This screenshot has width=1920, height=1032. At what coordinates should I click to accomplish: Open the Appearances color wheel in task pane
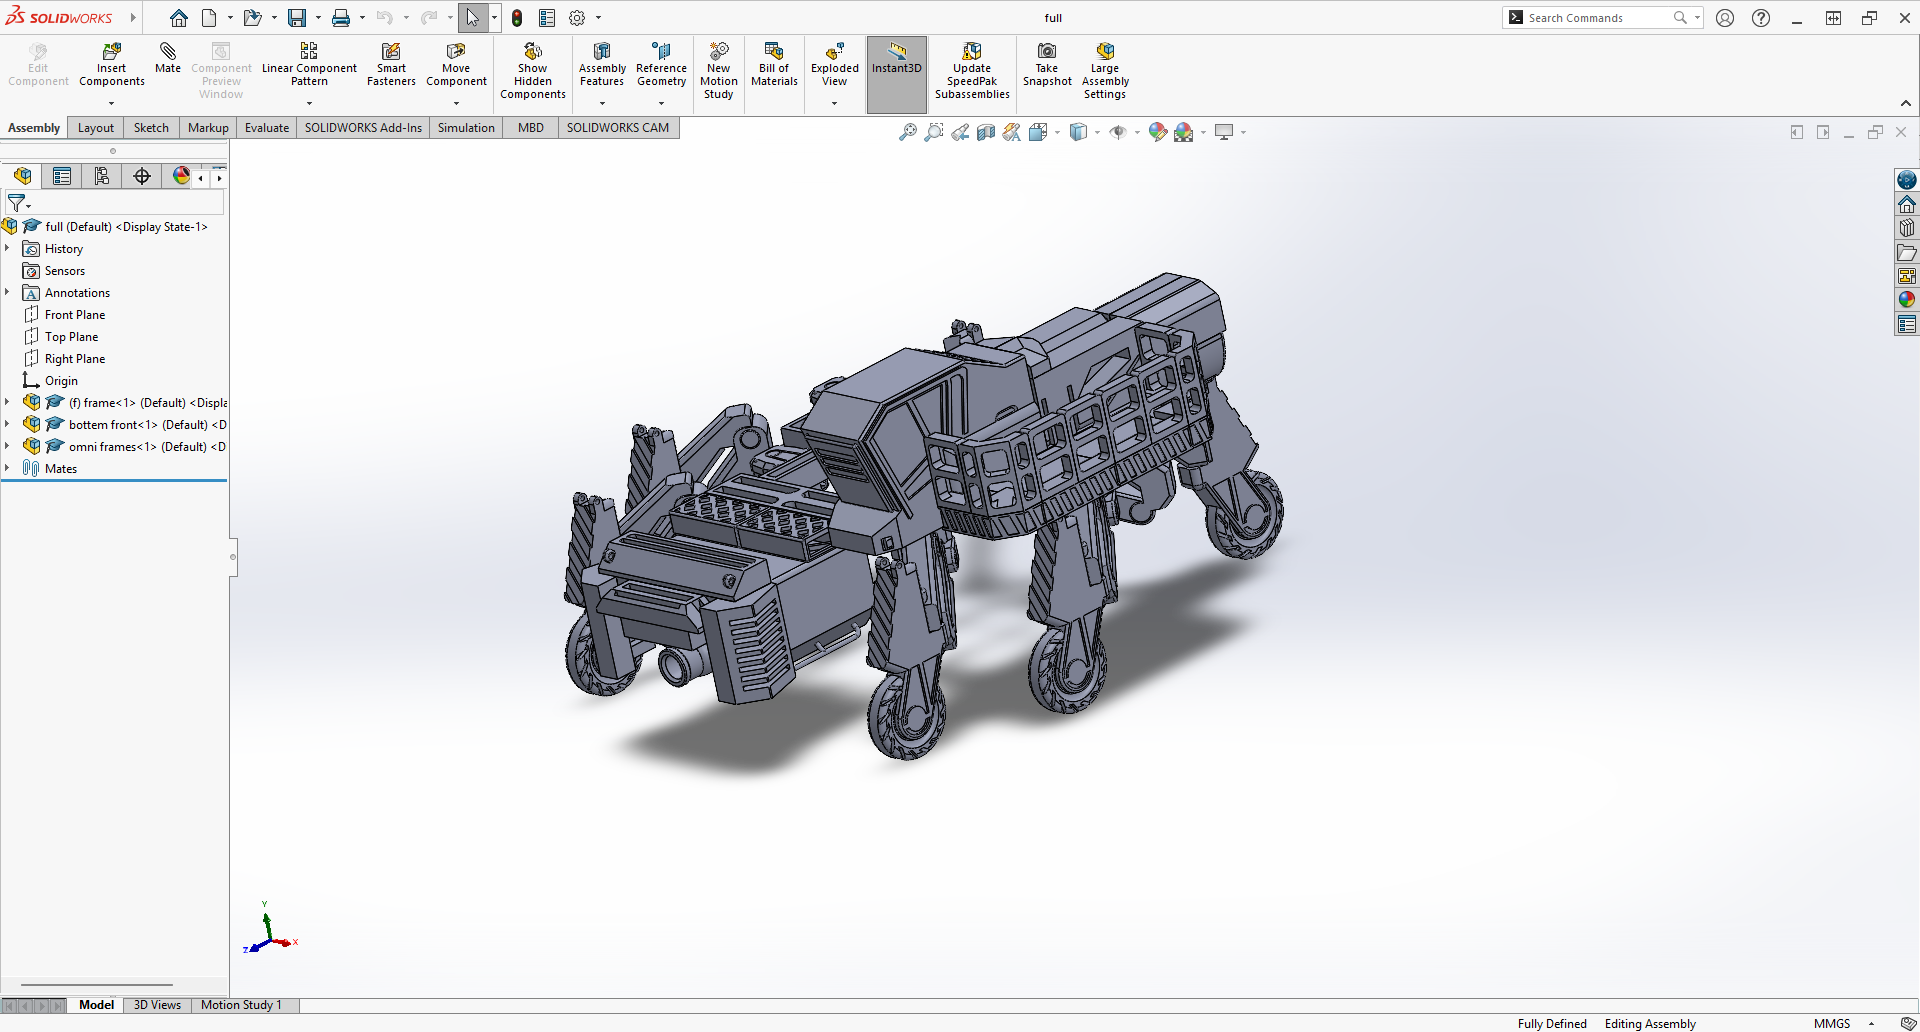(x=1907, y=300)
